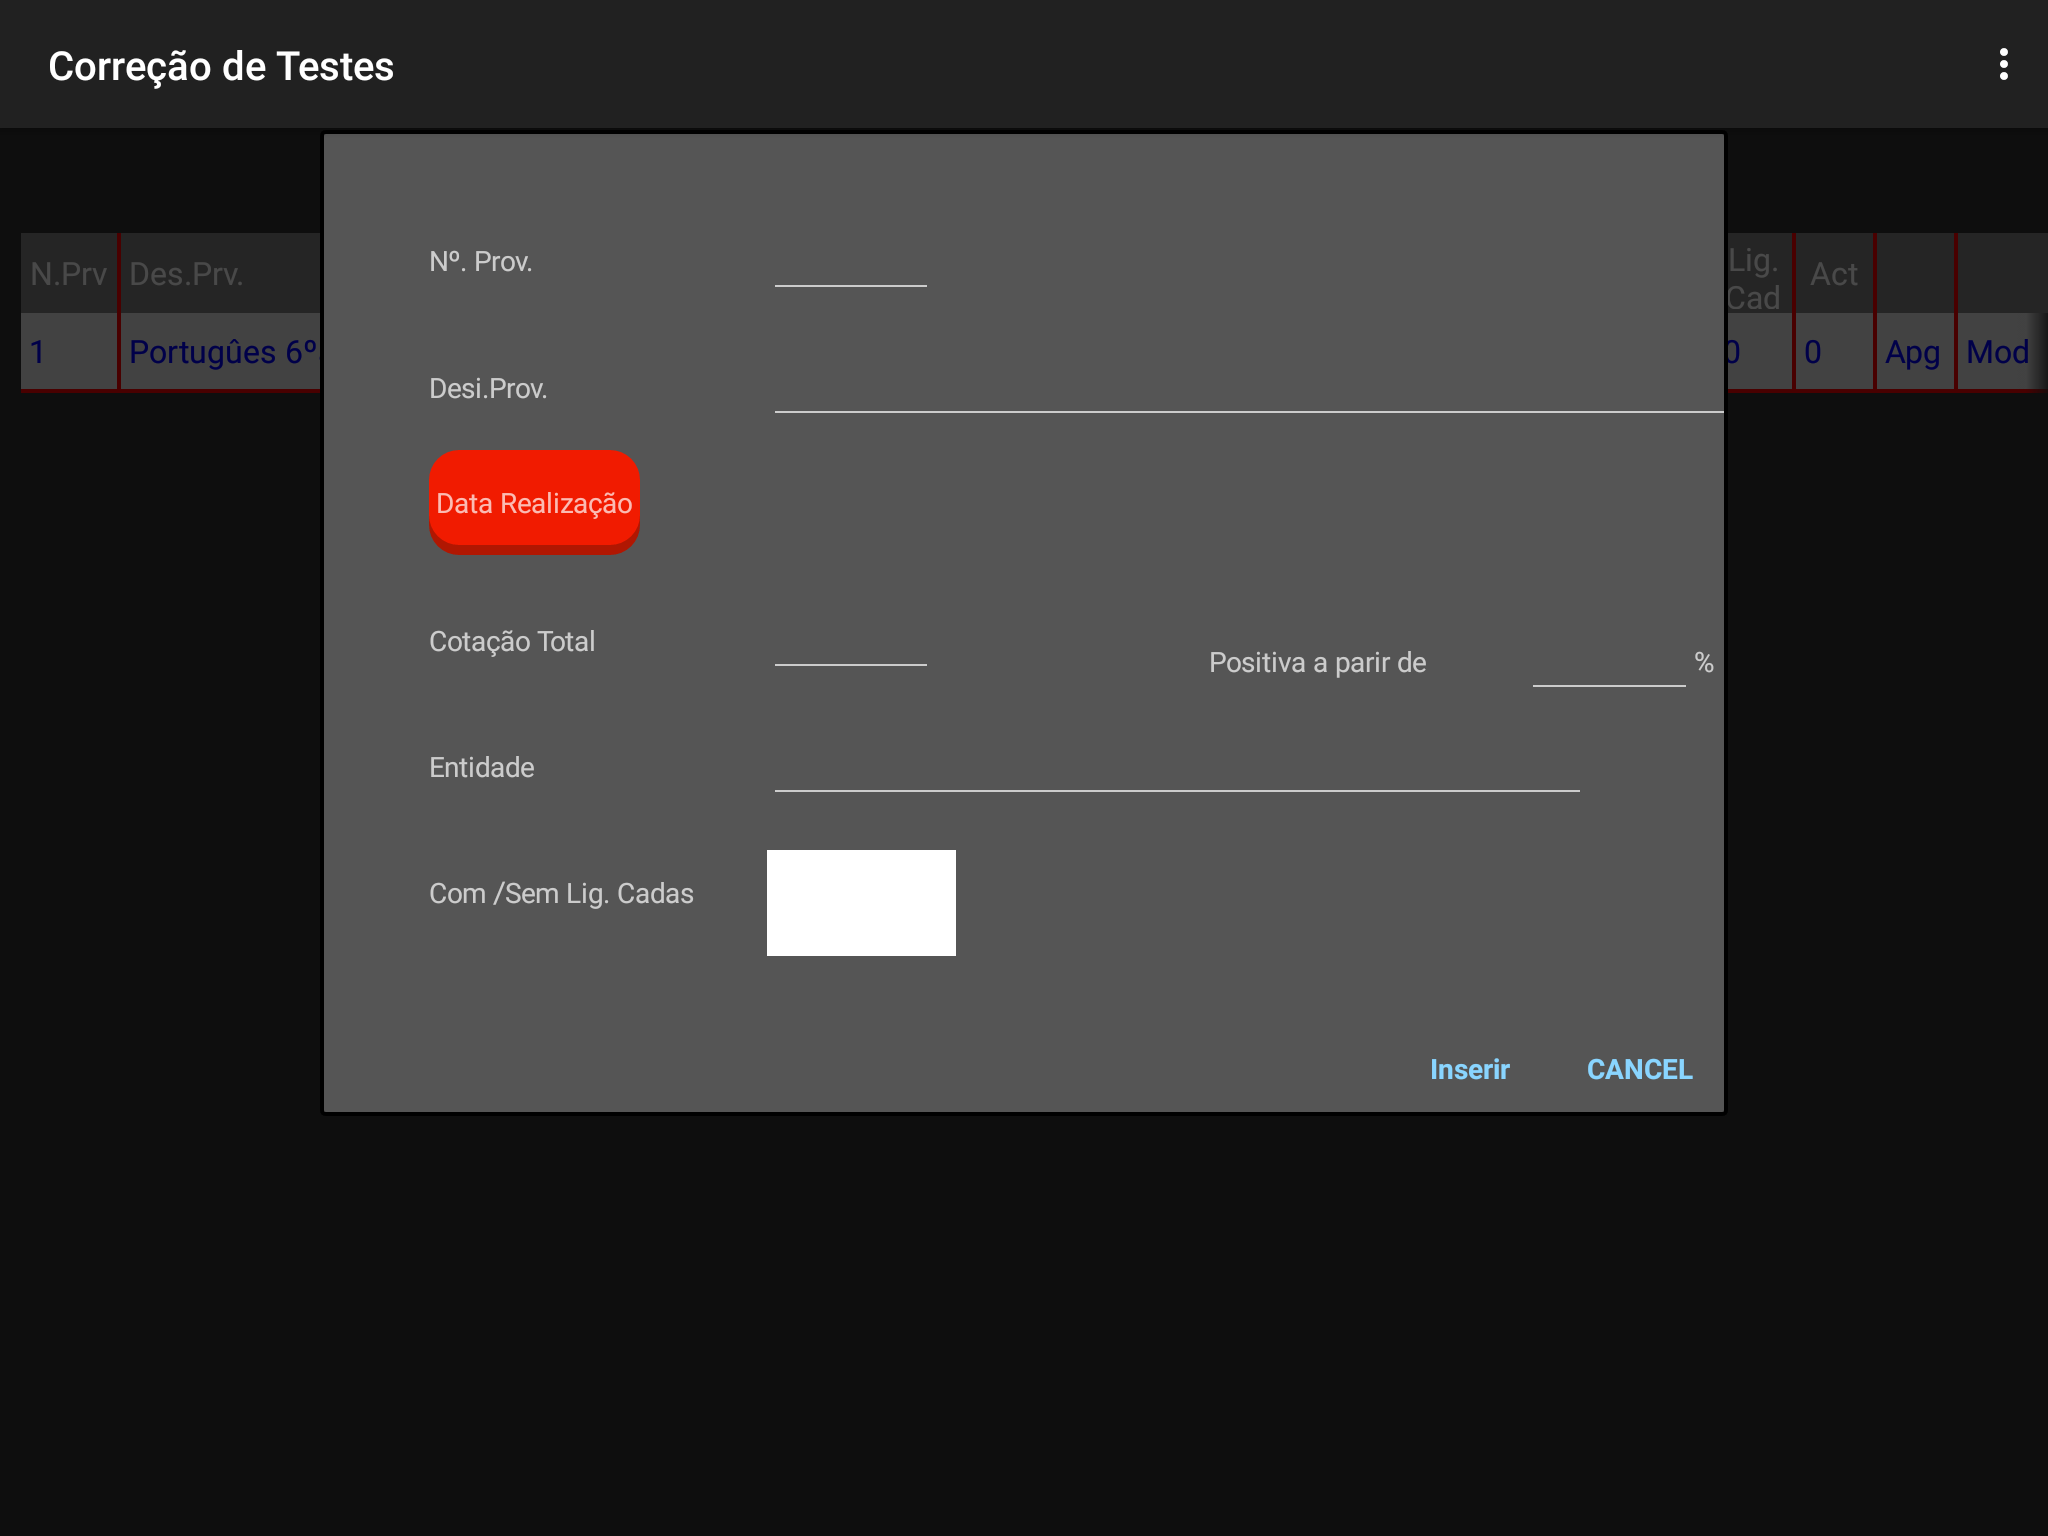
Task: Open the Com/Sem Lig. Cadas white selector
Action: [861, 902]
